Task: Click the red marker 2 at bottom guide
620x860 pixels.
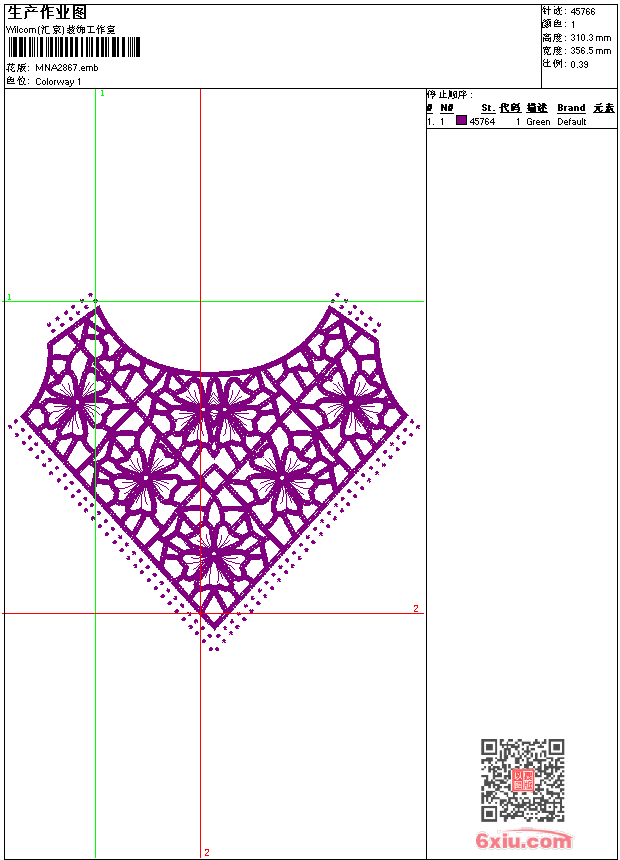Action: (207, 852)
